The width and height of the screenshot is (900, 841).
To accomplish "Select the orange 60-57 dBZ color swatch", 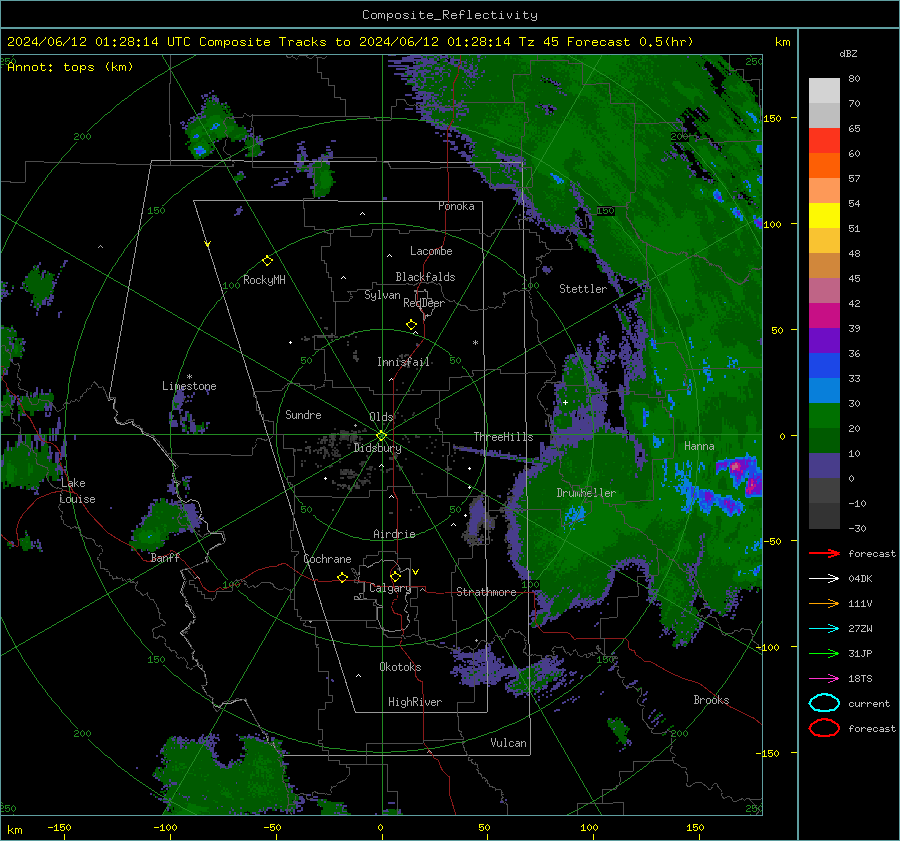I will point(824,166).
